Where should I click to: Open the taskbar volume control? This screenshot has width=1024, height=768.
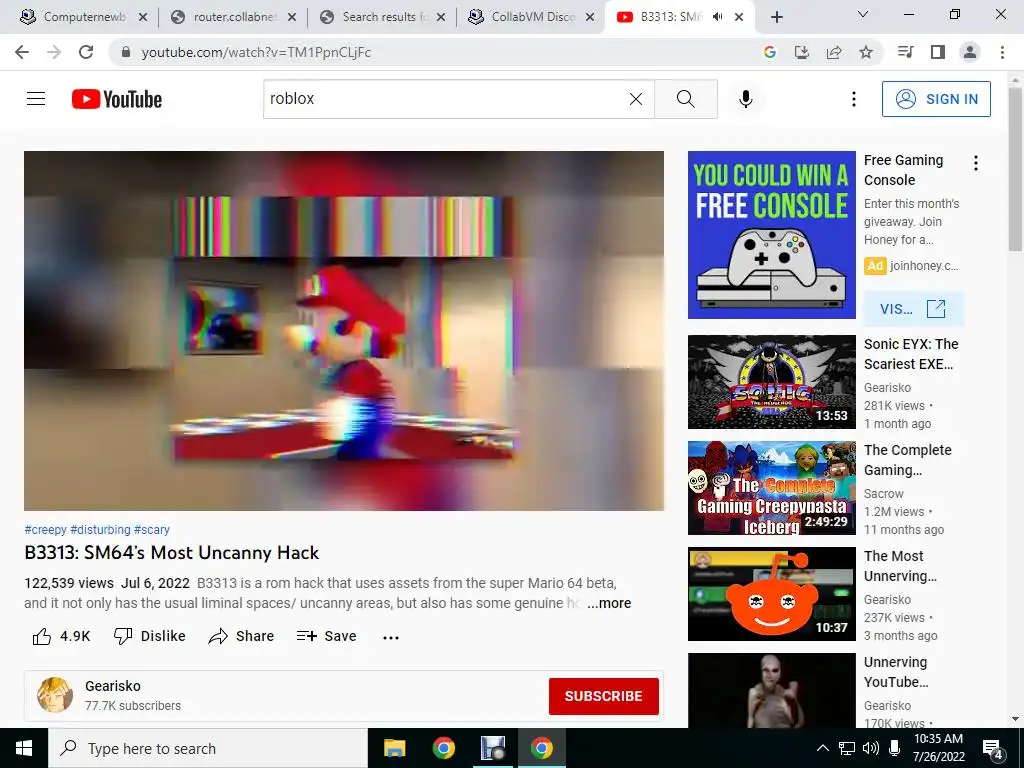coord(870,748)
